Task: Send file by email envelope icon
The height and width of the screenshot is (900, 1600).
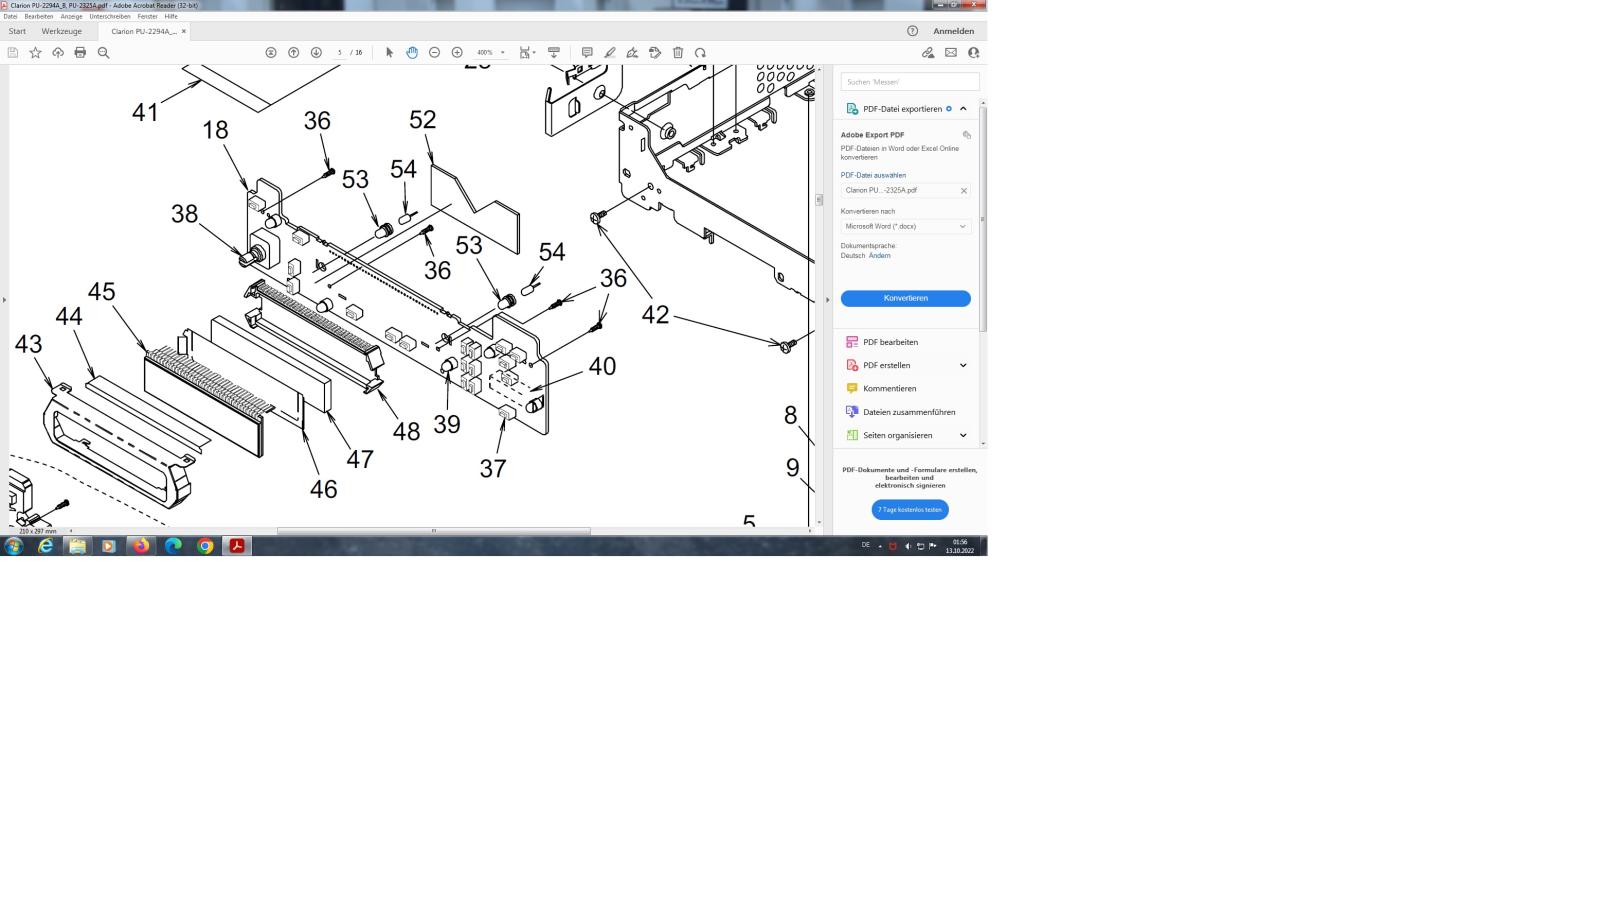Action: pos(951,52)
